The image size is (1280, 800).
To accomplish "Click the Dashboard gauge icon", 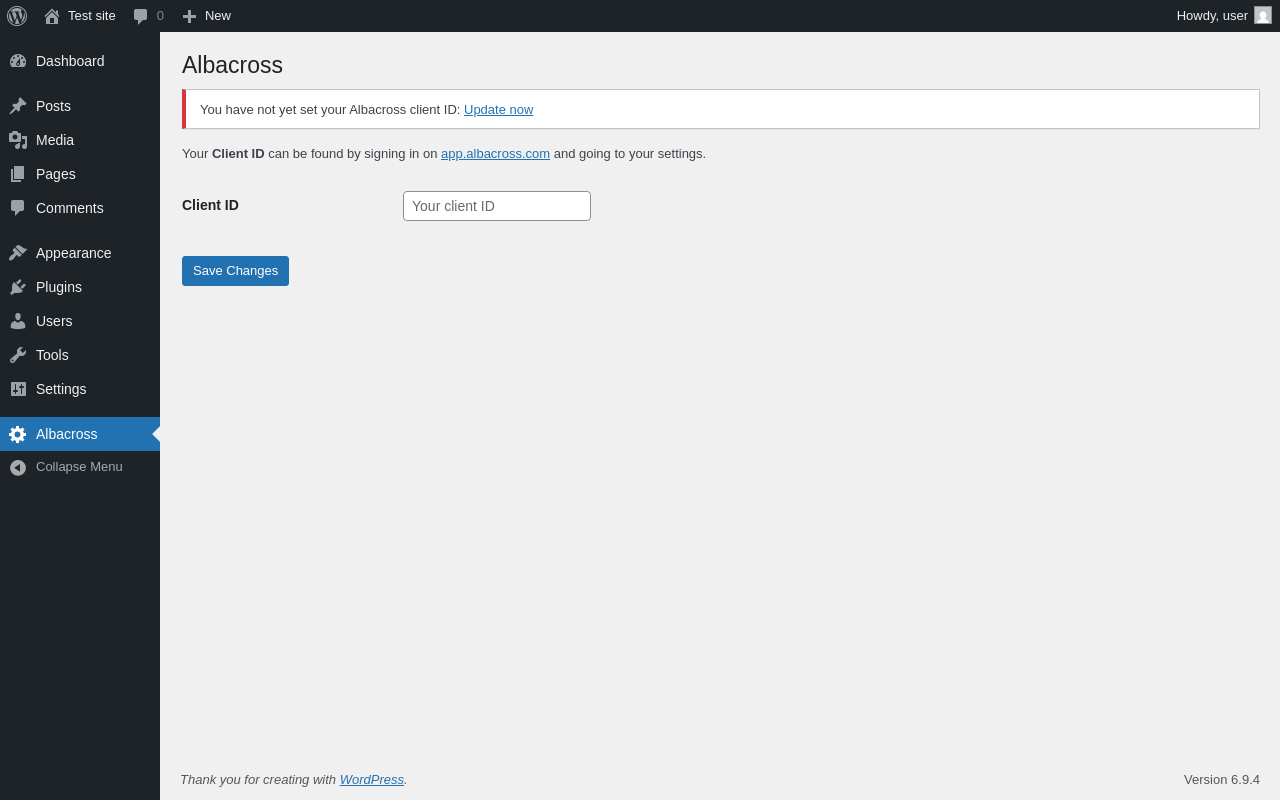I will (18, 61).
